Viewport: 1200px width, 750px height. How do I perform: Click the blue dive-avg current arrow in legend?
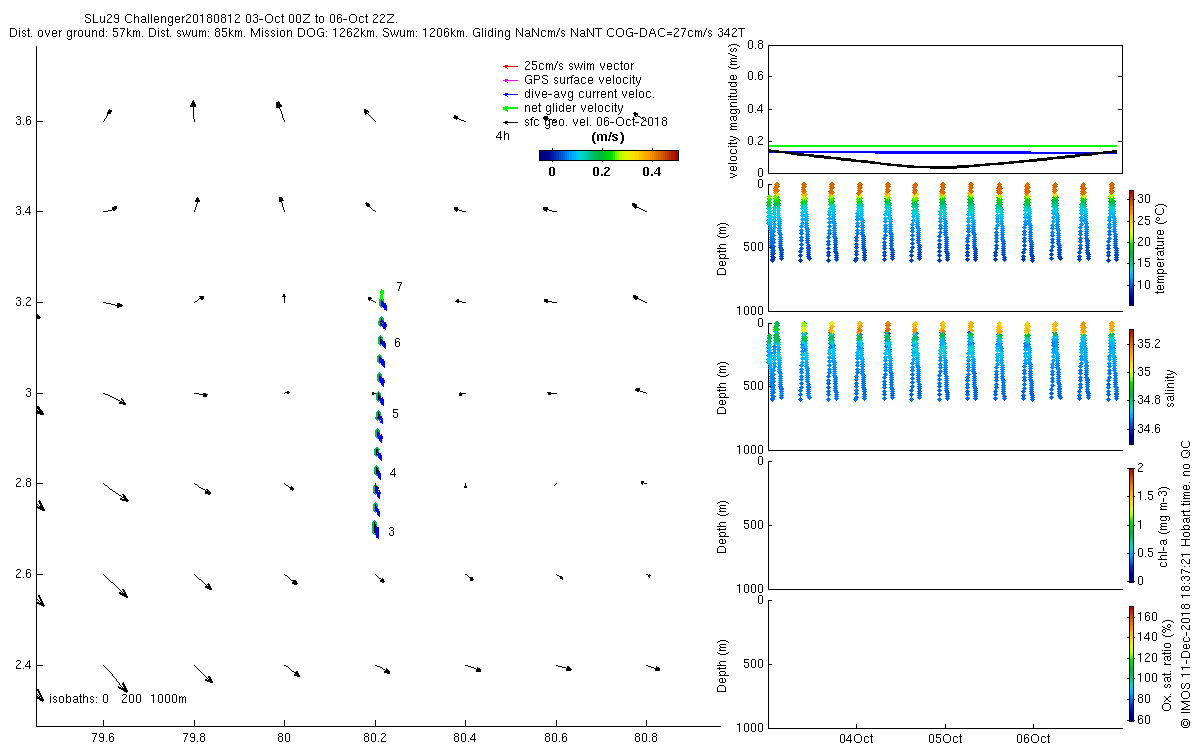(x=510, y=94)
